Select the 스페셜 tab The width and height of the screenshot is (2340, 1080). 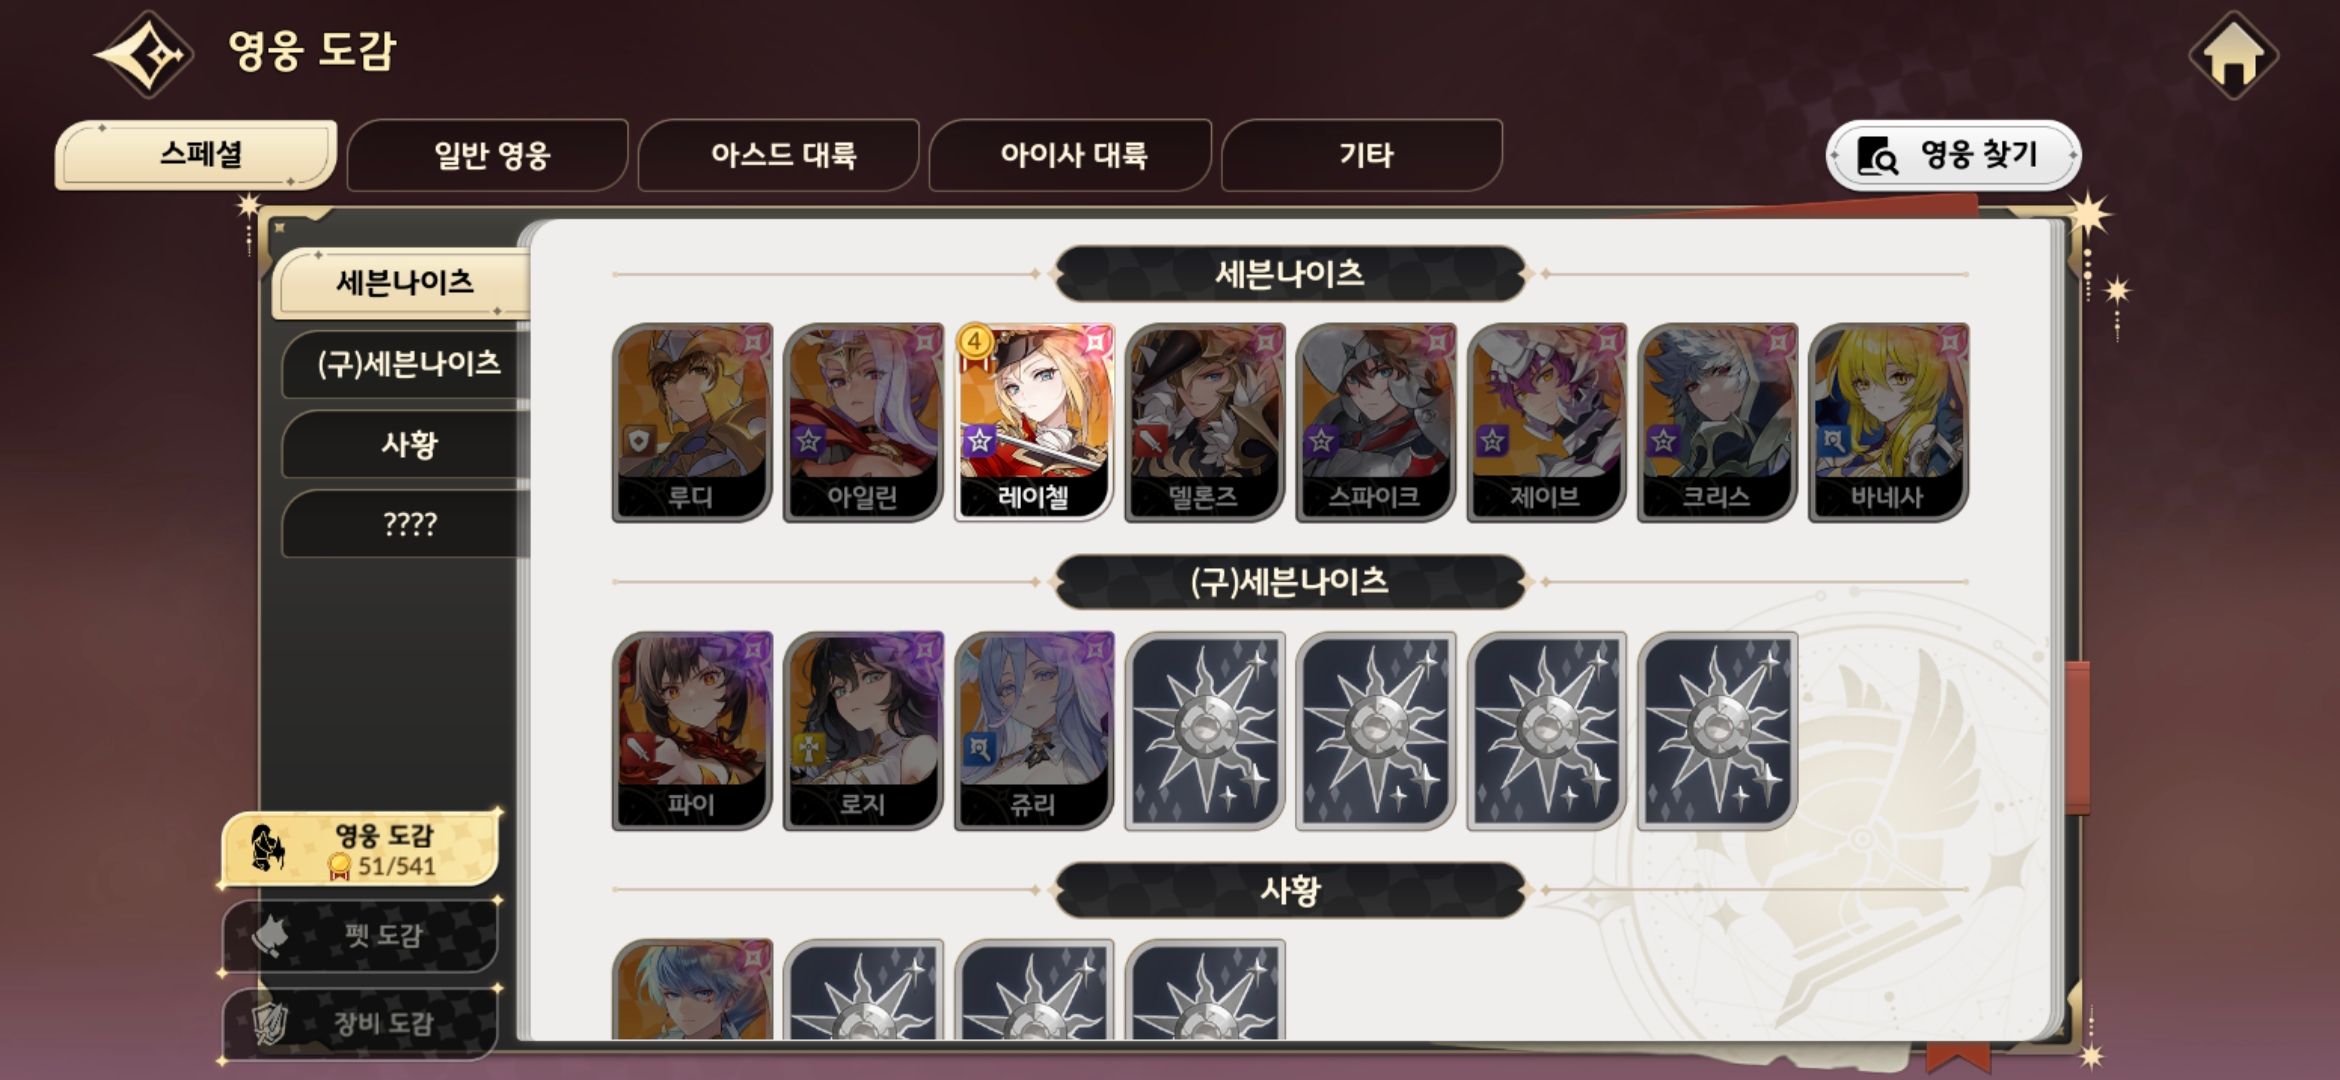coord(197,155)
